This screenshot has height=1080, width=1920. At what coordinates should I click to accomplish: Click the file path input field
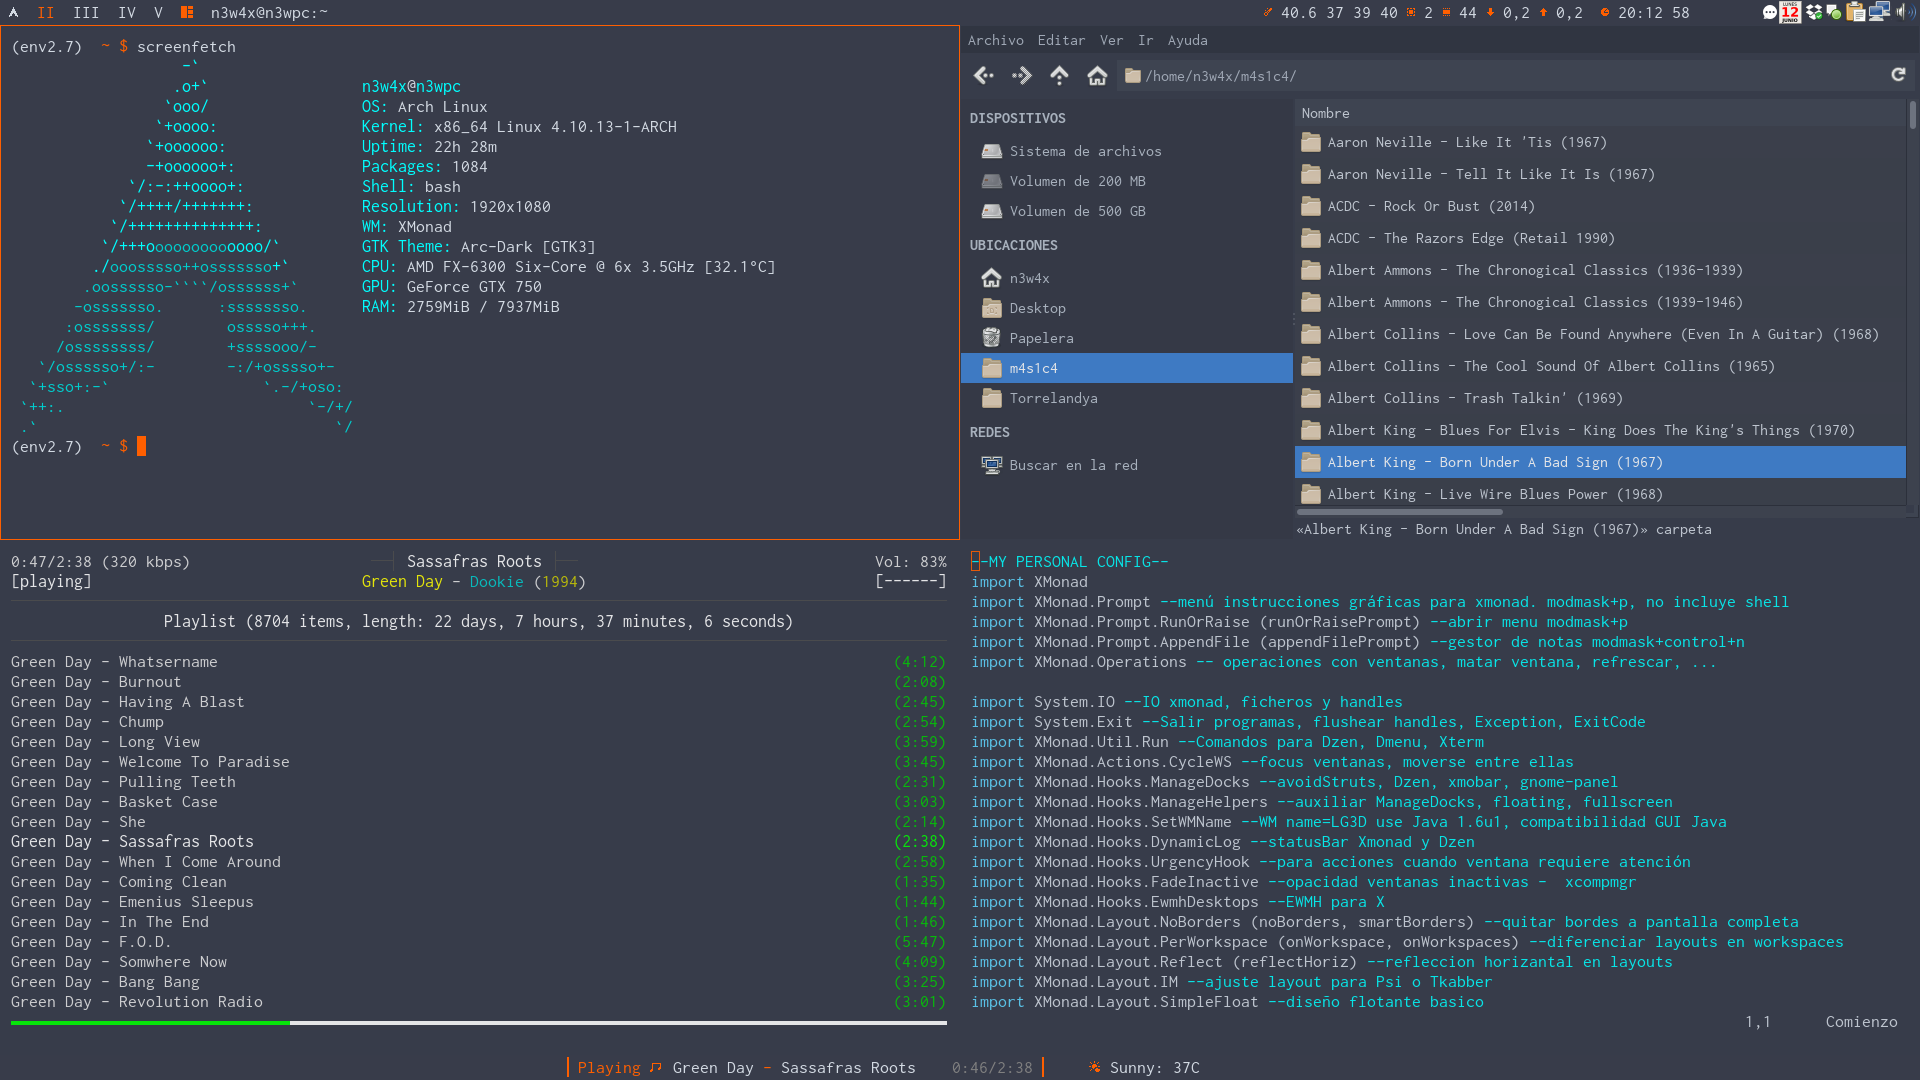1500,76
